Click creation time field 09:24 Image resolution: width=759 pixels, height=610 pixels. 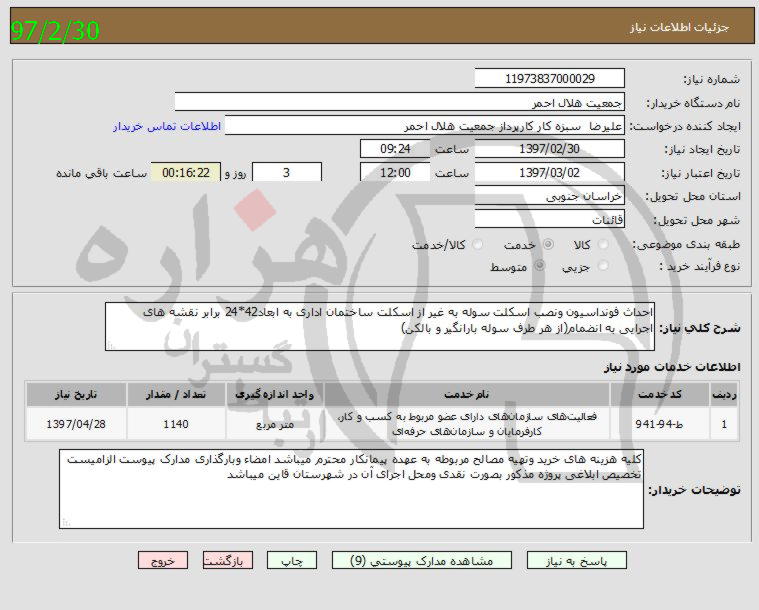pyautogui.click(x=395, y=149)
